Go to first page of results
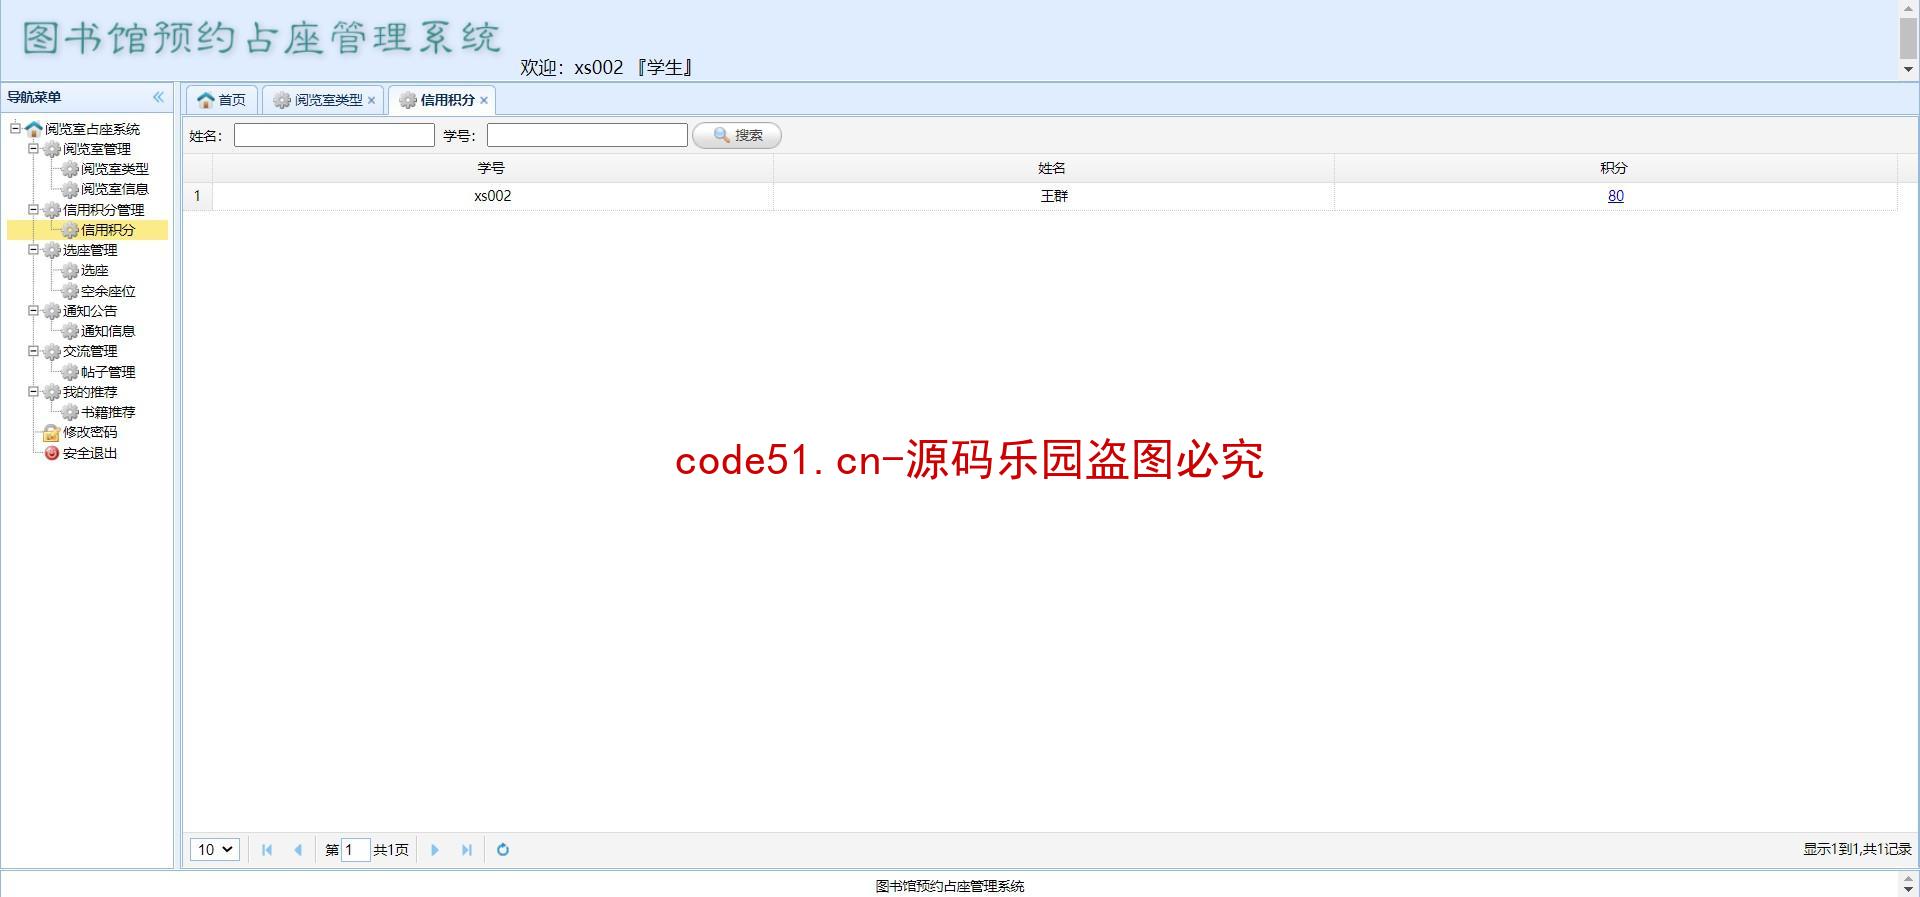Screen dimensions: 1920x897 [267, 850]
